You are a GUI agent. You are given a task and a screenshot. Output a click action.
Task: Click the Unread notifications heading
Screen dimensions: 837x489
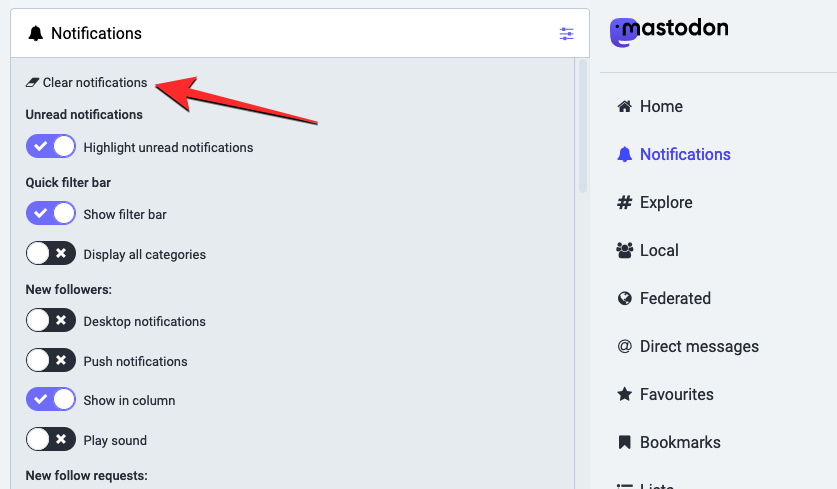(84, 115)
